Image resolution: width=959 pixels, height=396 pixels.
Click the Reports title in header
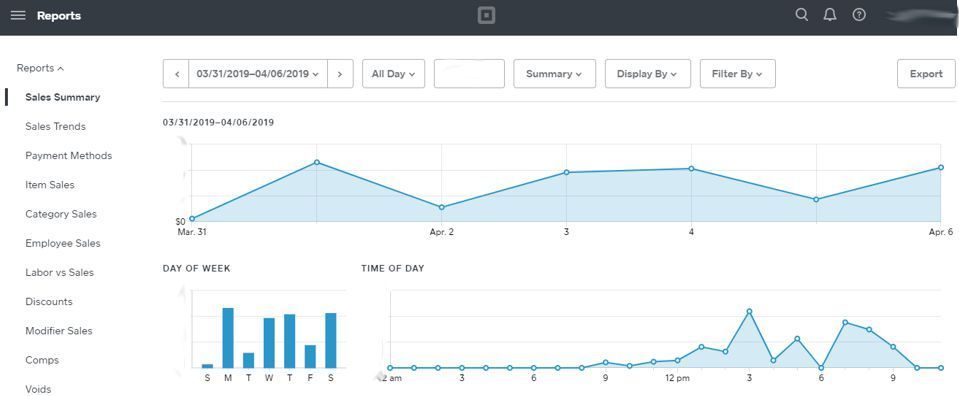59,16
